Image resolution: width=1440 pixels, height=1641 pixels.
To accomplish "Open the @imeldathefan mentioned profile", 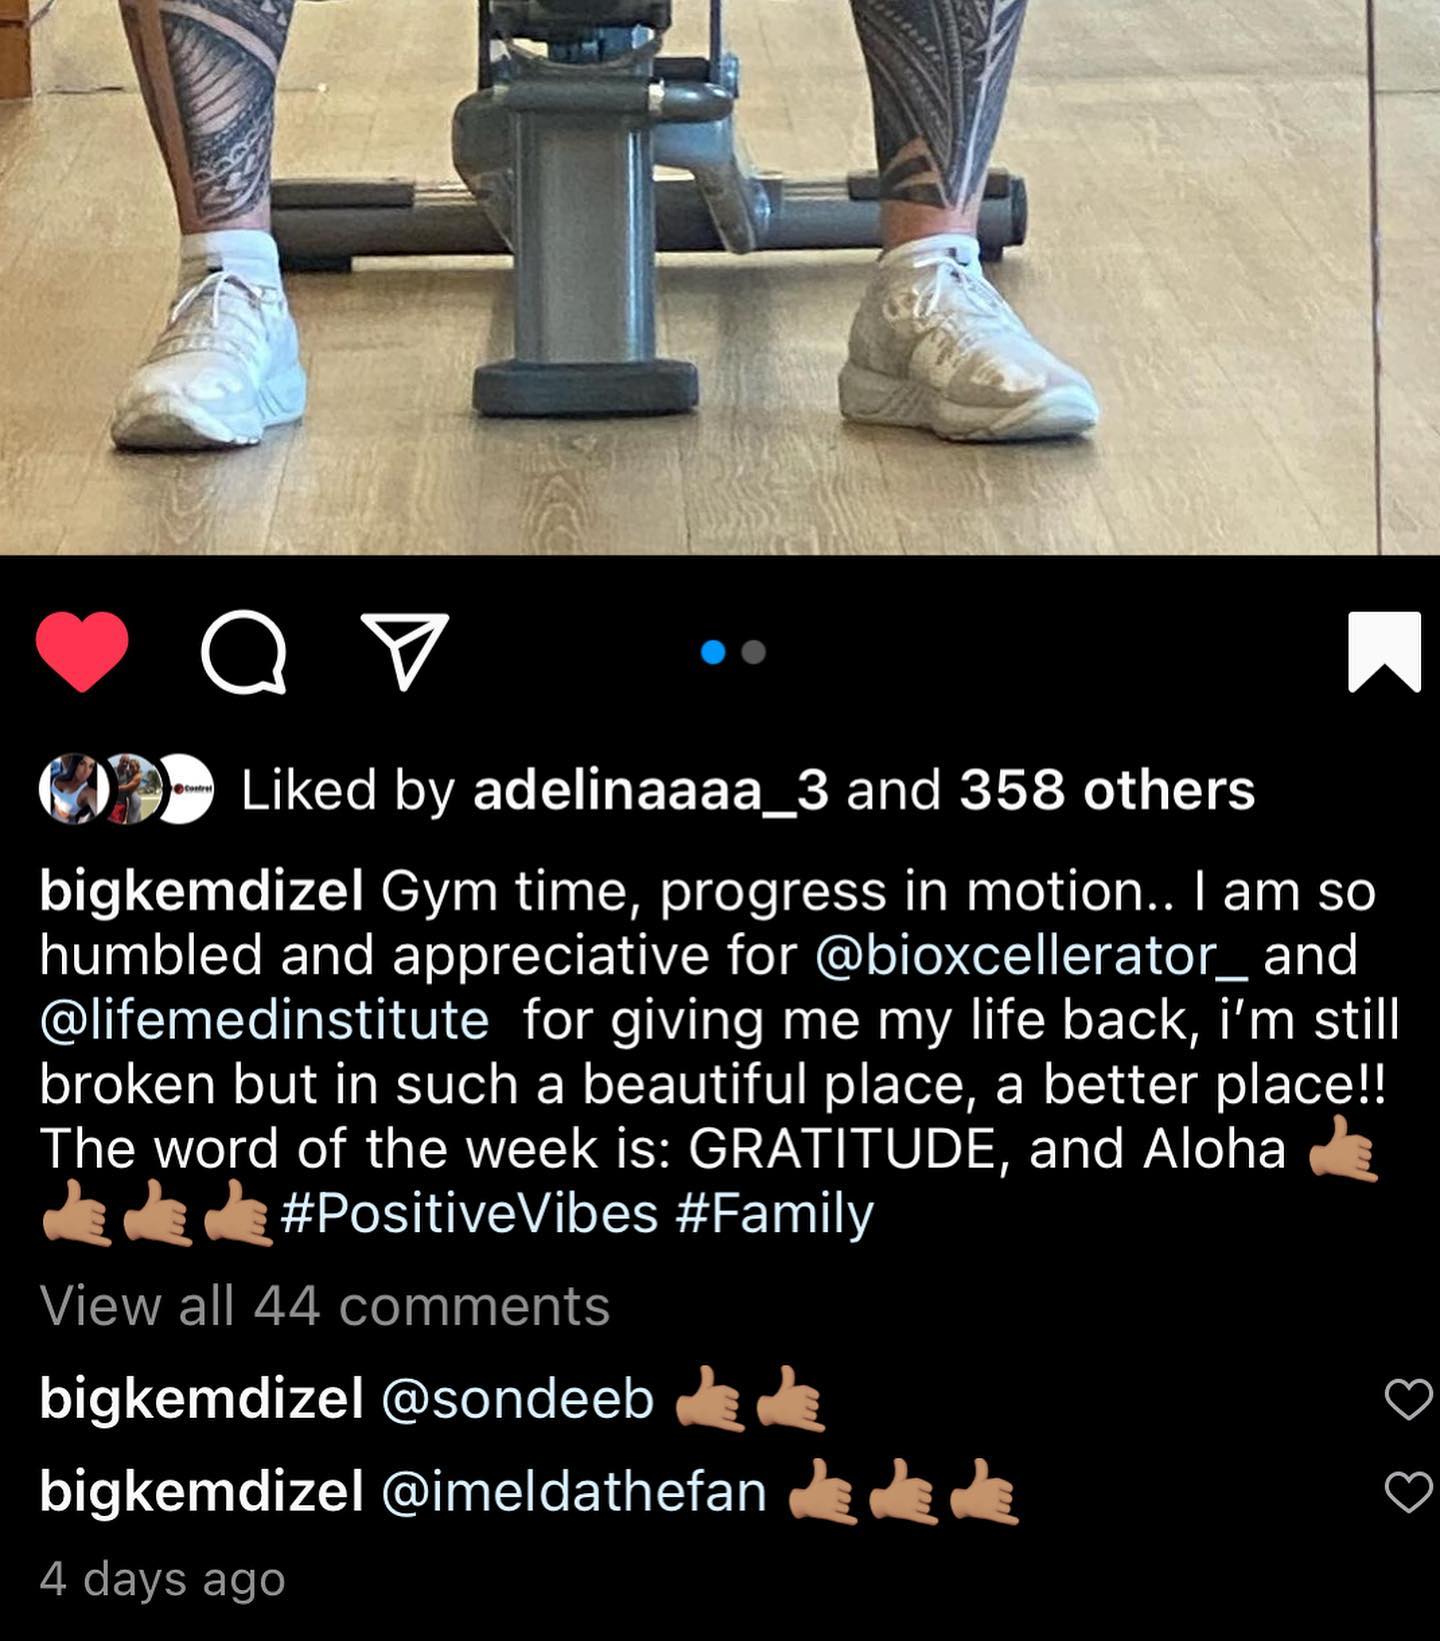I will (574, 1491).
